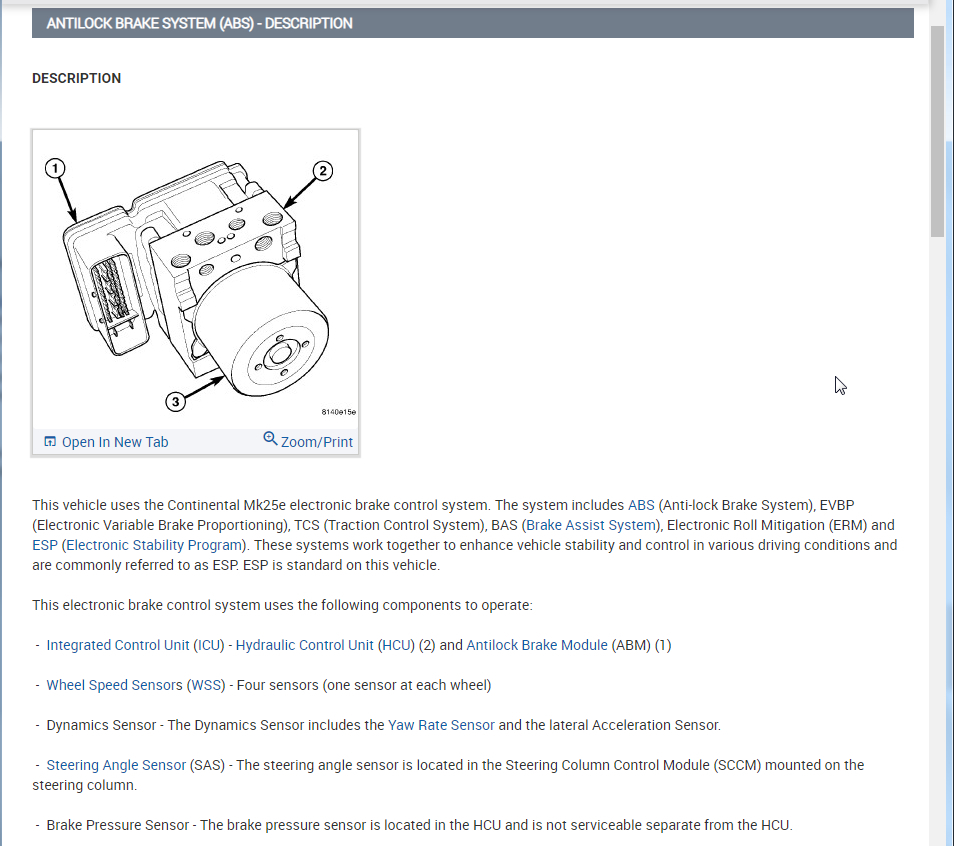Click the Zoom/Print magnifier icon

270,438
